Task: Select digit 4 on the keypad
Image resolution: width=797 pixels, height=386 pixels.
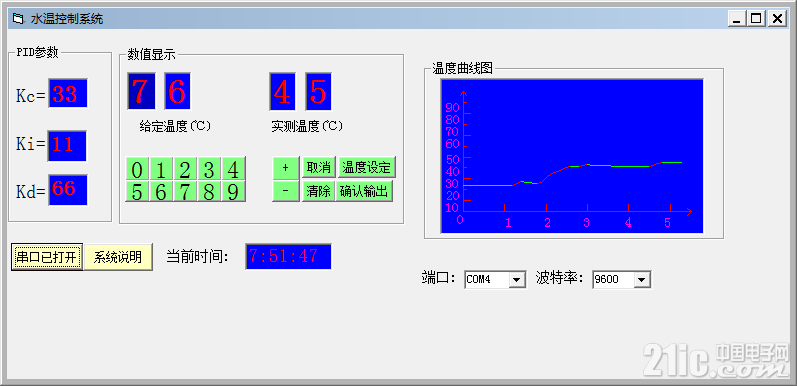Action: coord(233,168)
